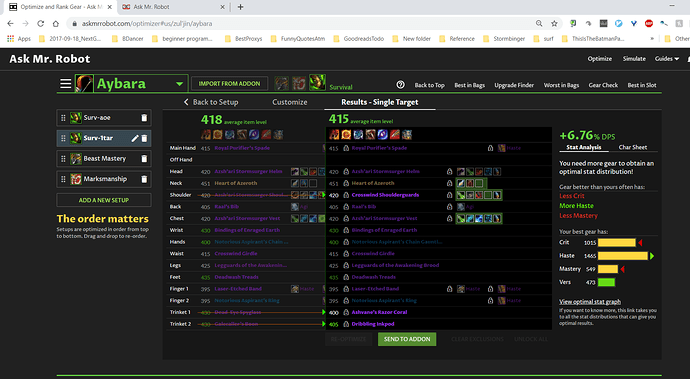This screenshot has width=690, height=379.
Task: Click first talent icon under 418 item level
Action: point(206,134)
